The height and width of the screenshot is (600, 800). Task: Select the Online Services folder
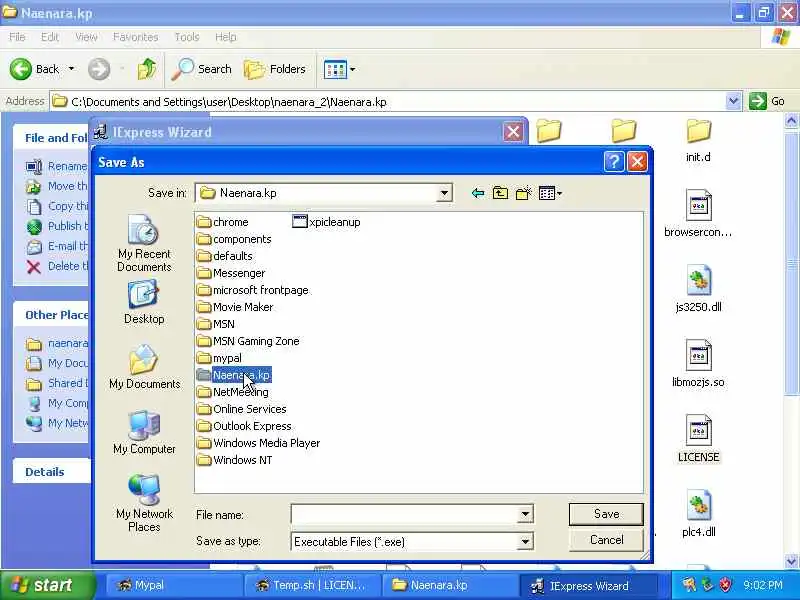point(242,409)
